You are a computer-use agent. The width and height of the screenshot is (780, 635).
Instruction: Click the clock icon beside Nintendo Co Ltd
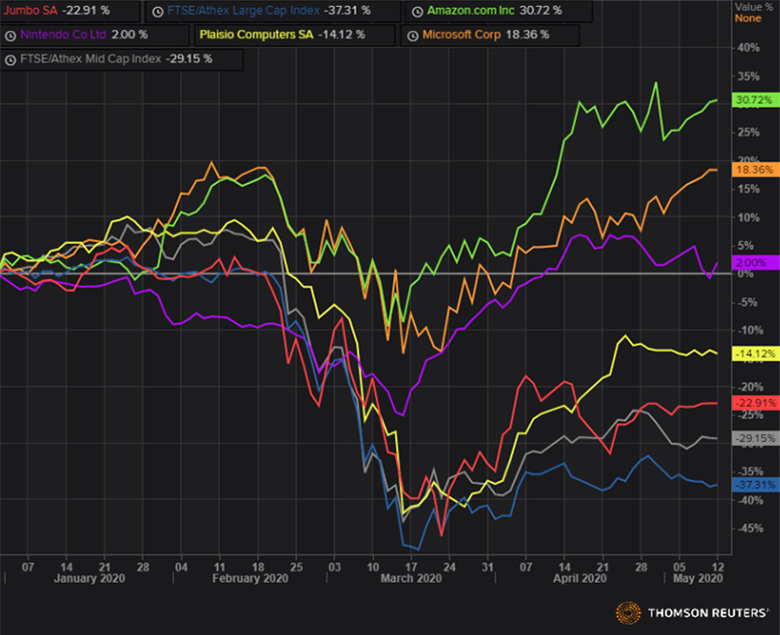click(x=10, y=36)
